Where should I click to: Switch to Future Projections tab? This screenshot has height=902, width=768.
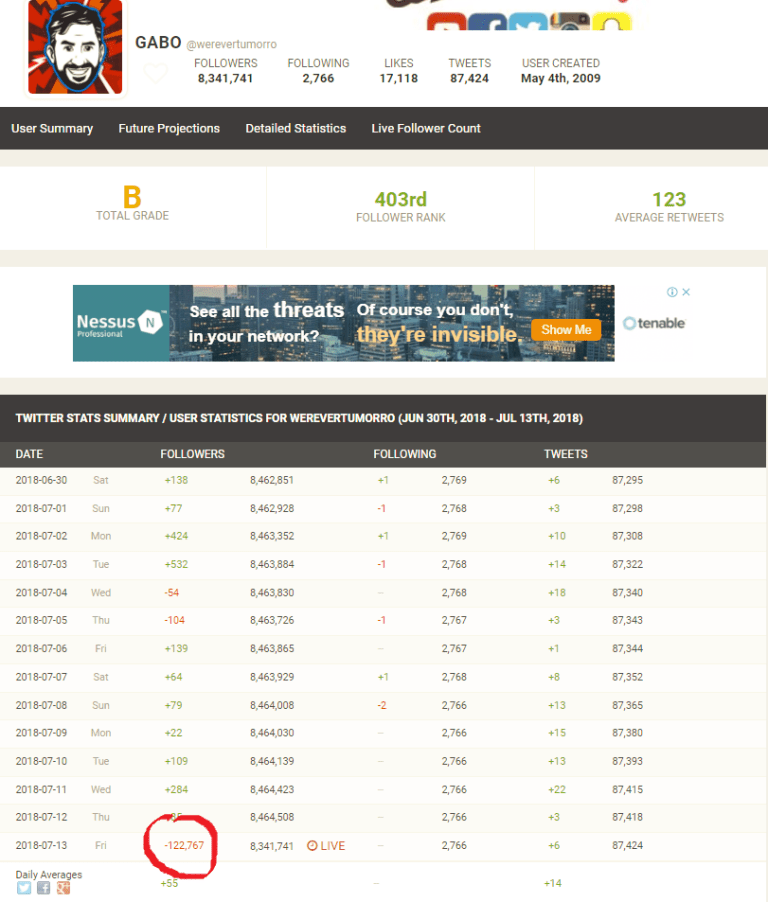coord(169,128)
